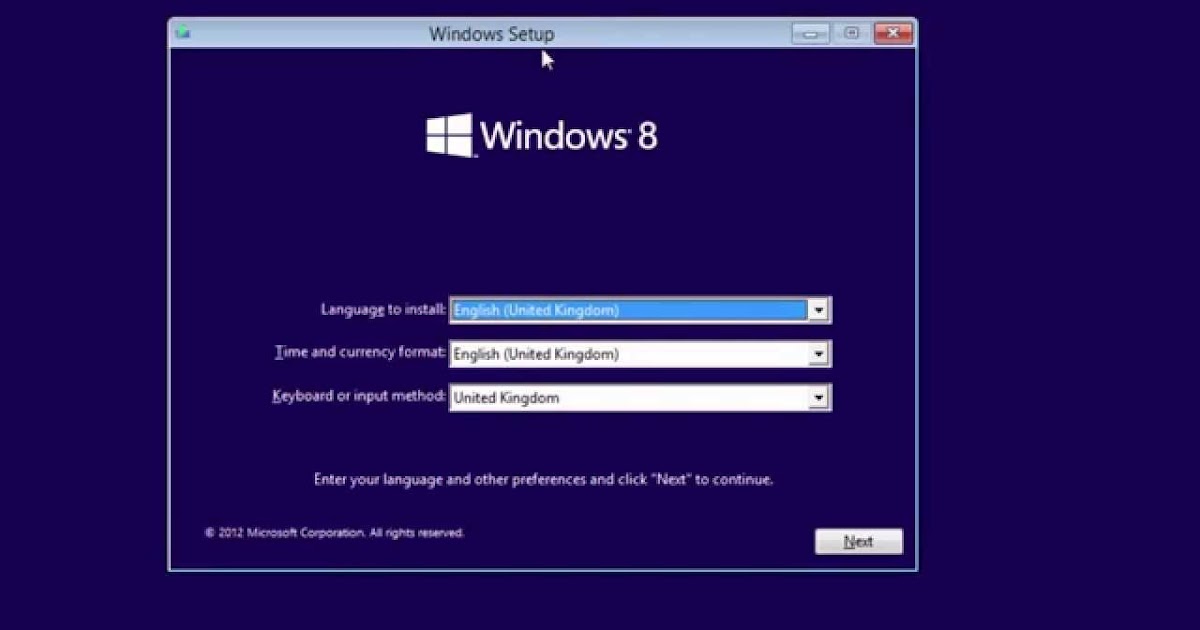Click the Windows Setup title text
The height and width of the screenshot is (630, 1200).
tap(491, 33)
